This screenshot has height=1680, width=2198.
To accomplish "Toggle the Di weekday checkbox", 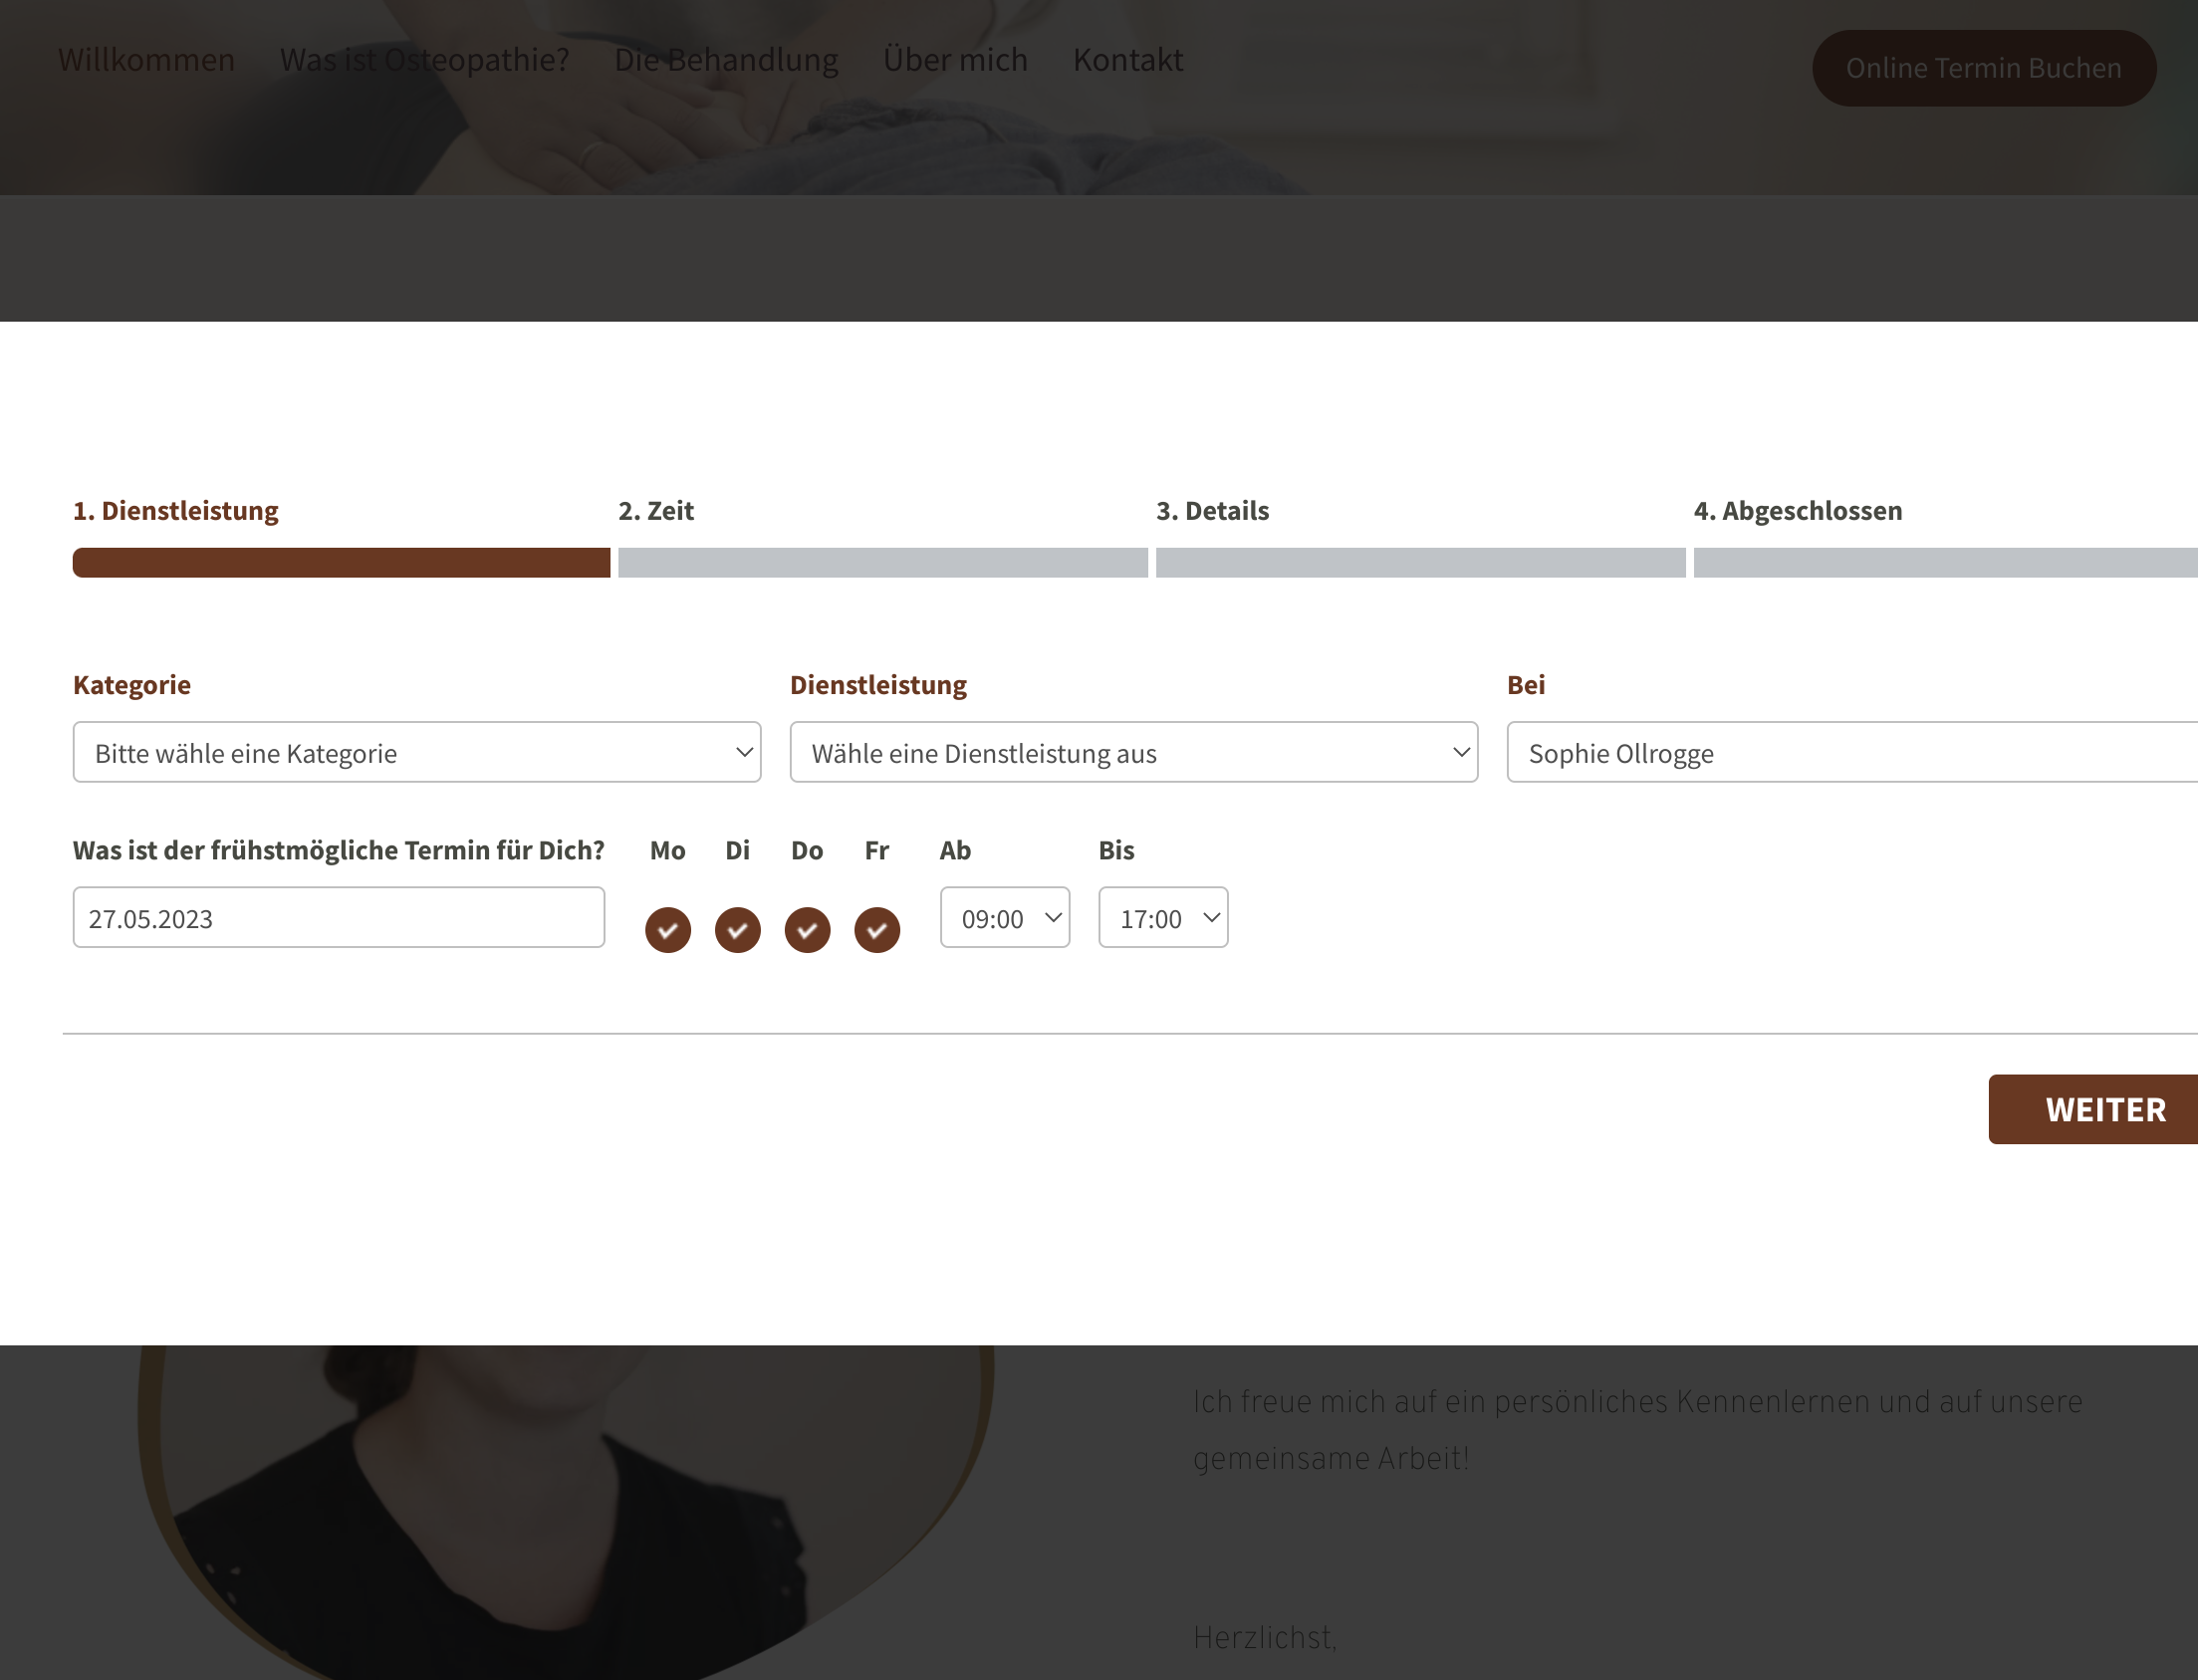I will [x=738, y=930].
